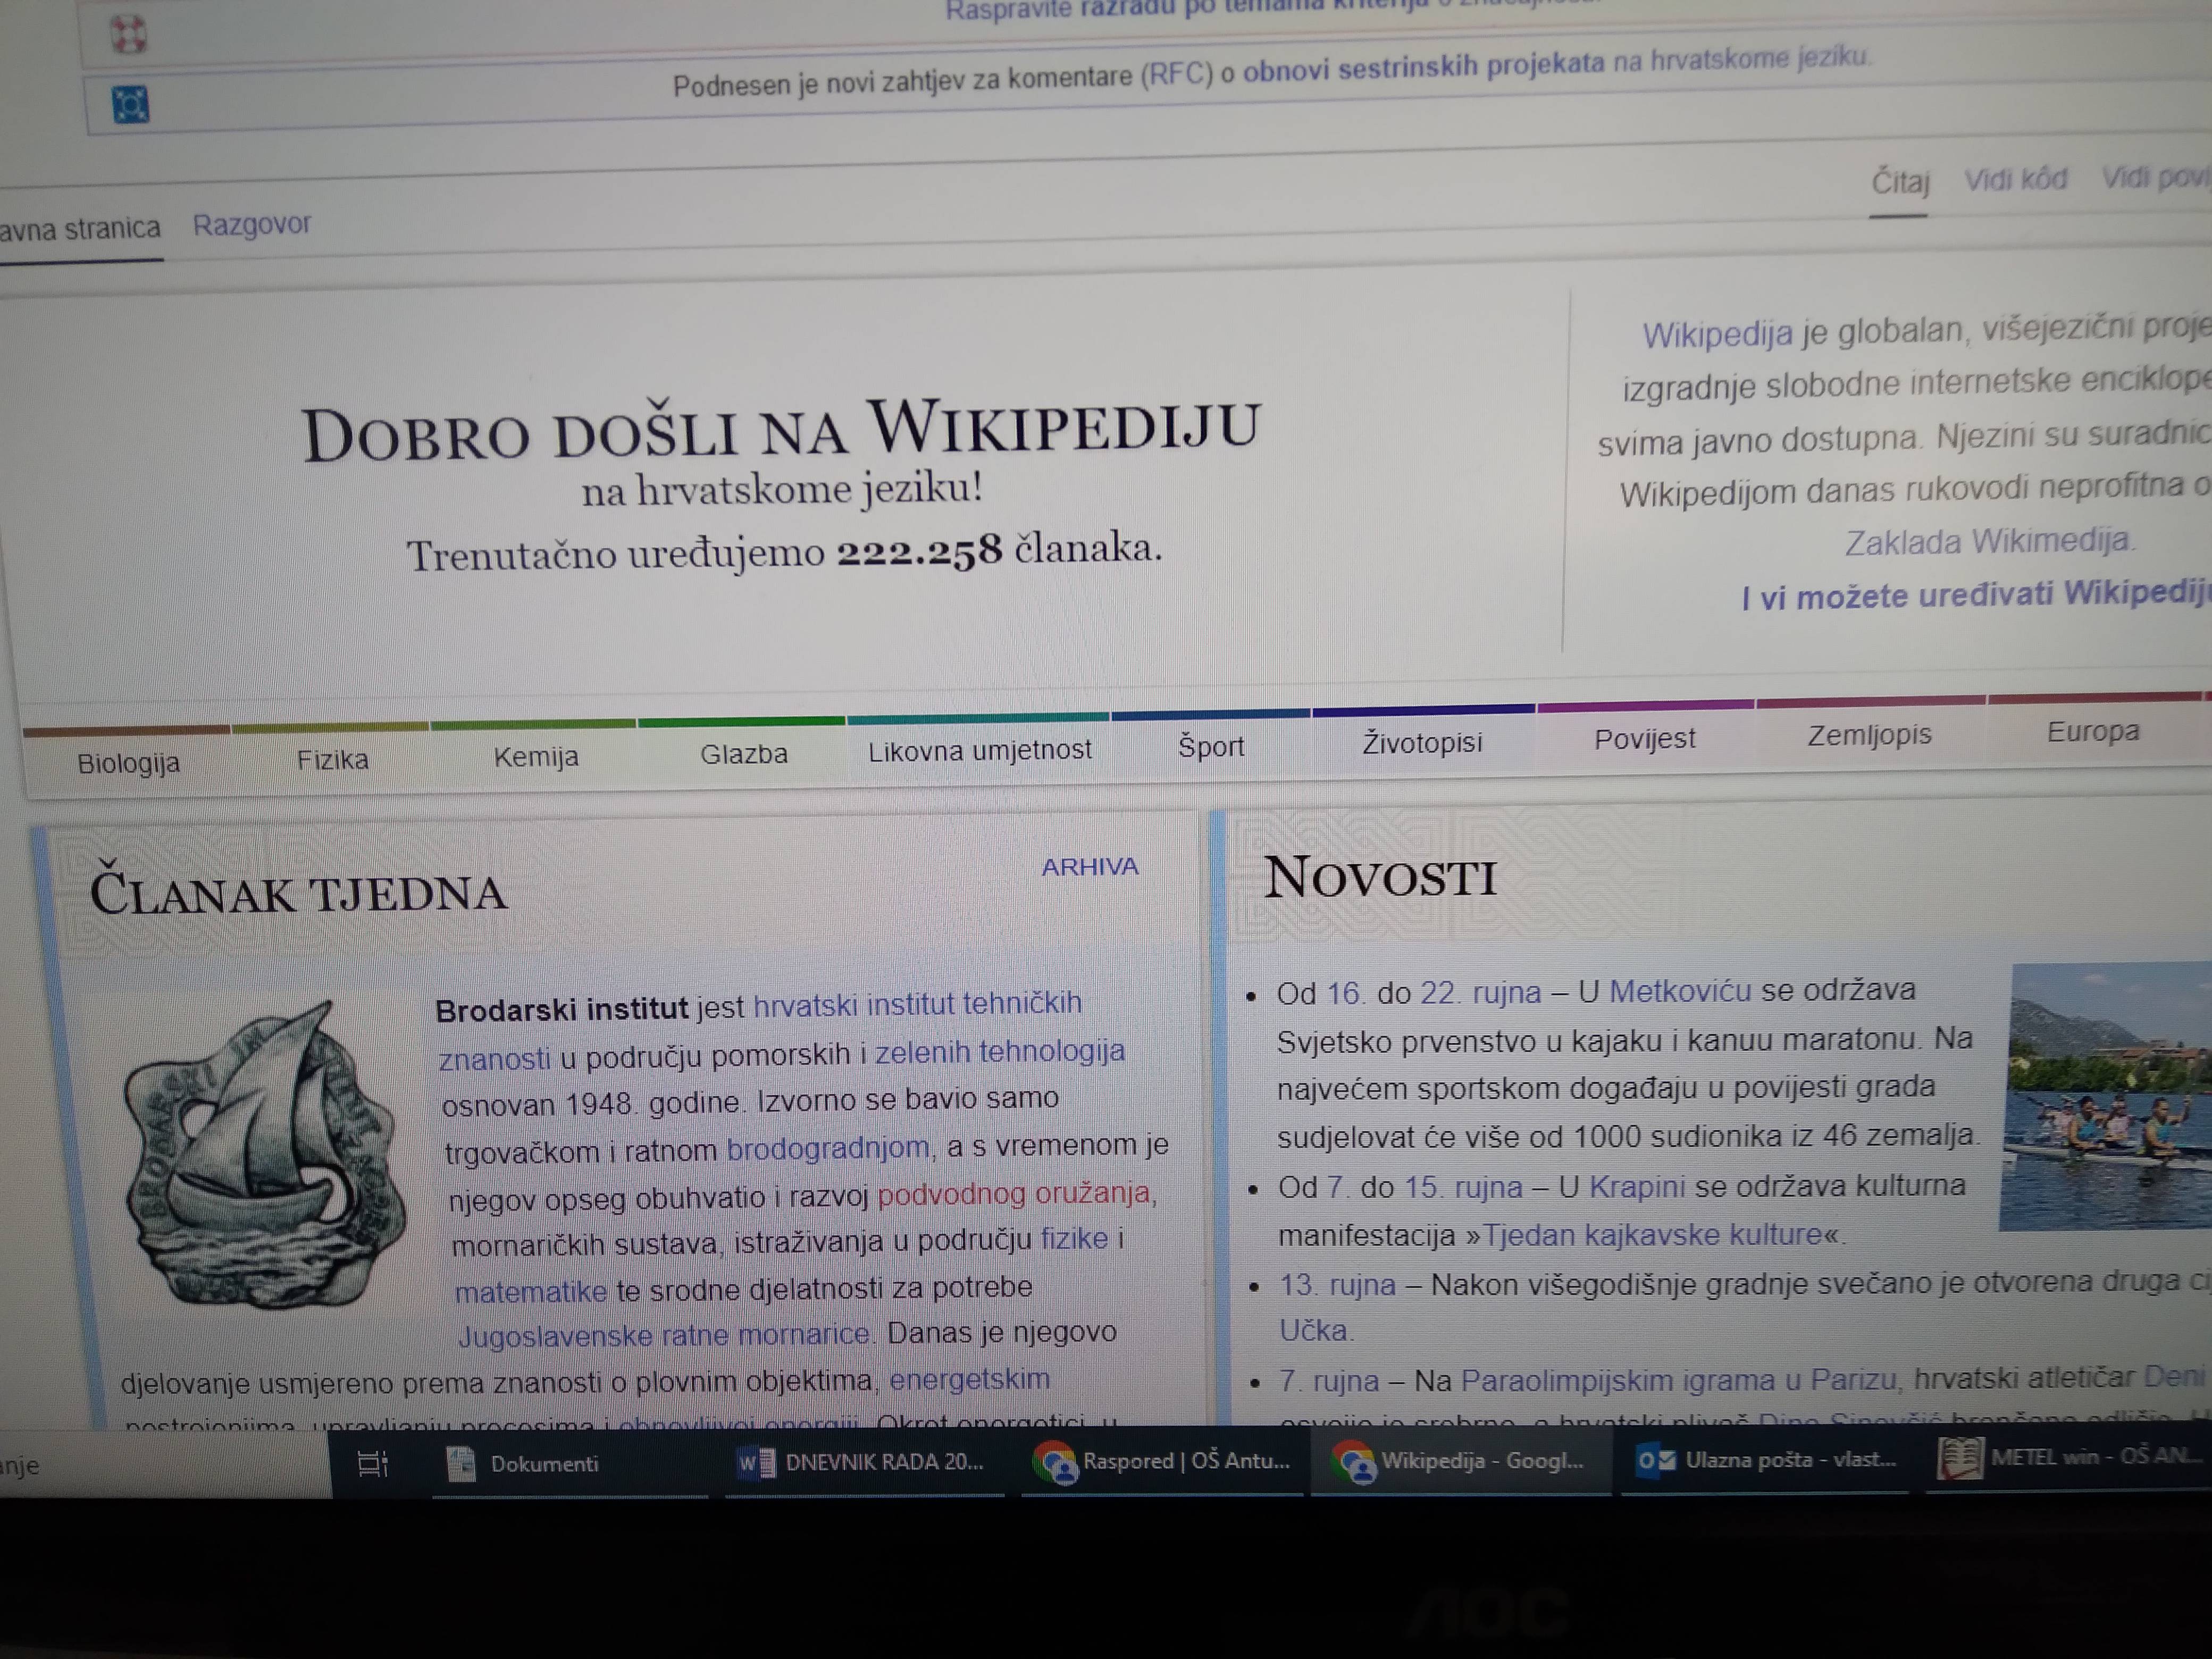Open the matematike link
The image size is (2212, 1659).
(531, 1291)
